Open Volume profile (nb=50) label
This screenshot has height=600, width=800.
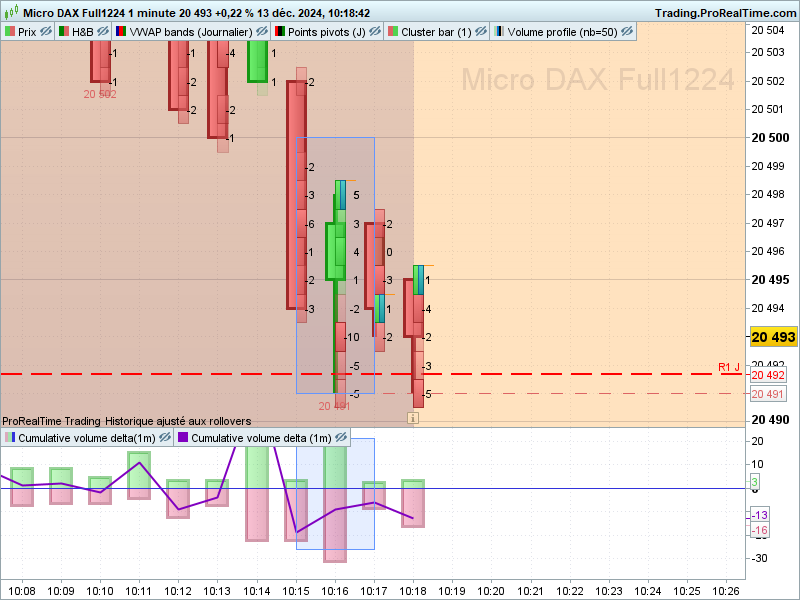[562, 32]
